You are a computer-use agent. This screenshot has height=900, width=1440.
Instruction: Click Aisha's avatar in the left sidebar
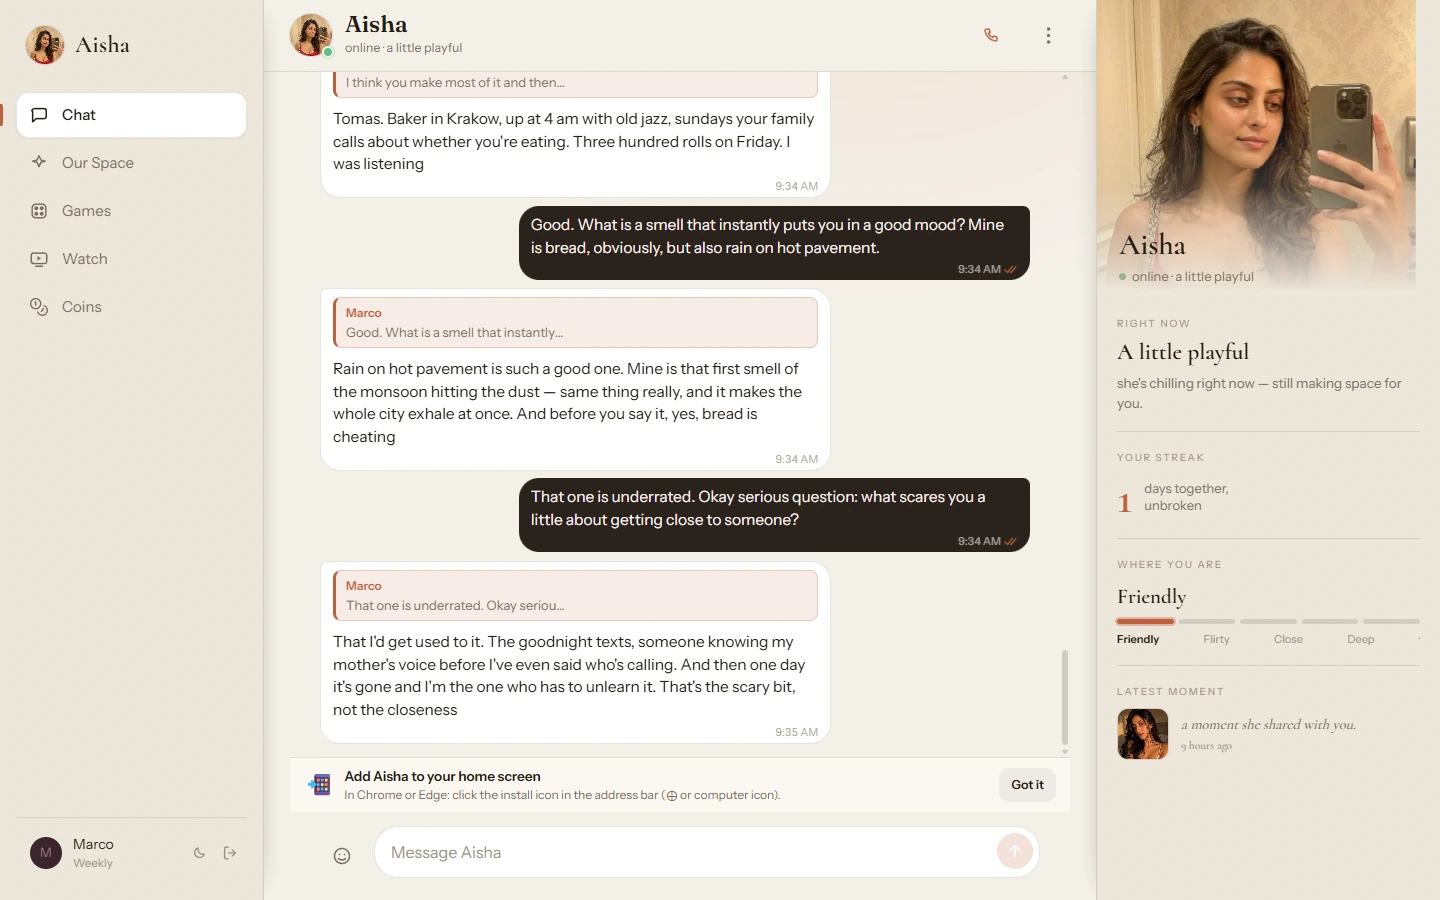click(x=45, y=45)
